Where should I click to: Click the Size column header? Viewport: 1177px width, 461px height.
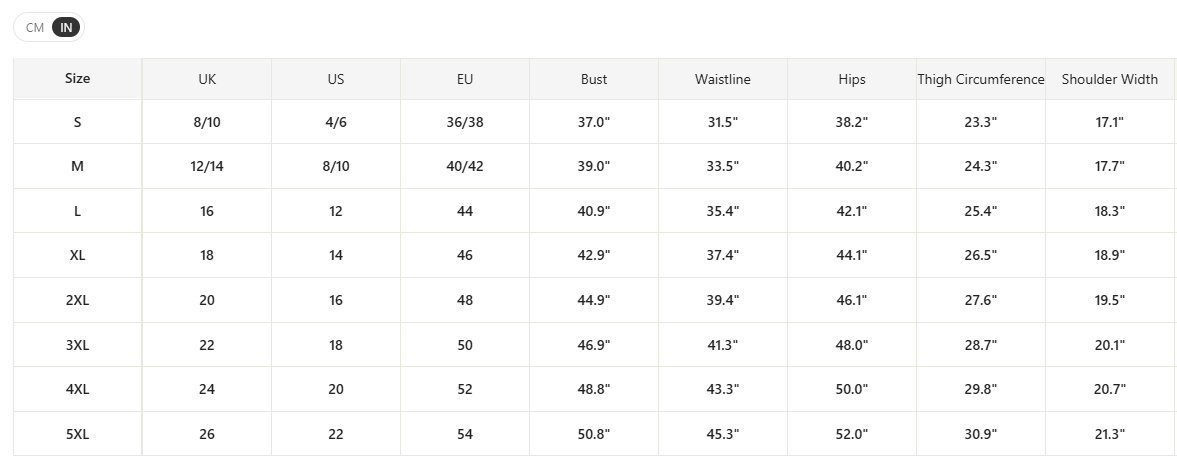coord(77,78)
